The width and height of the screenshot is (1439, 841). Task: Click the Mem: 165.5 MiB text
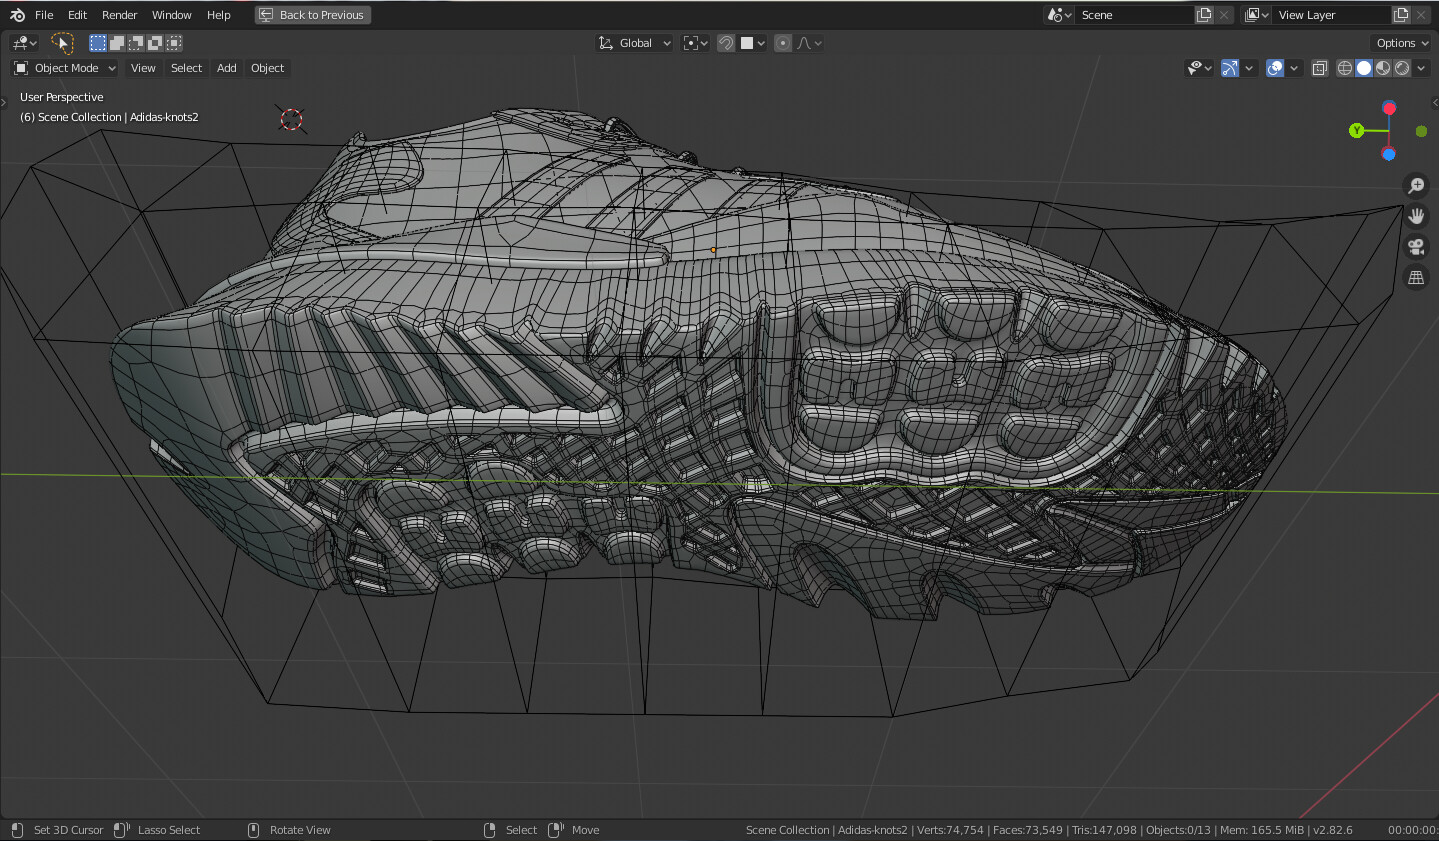[1262, 830]
